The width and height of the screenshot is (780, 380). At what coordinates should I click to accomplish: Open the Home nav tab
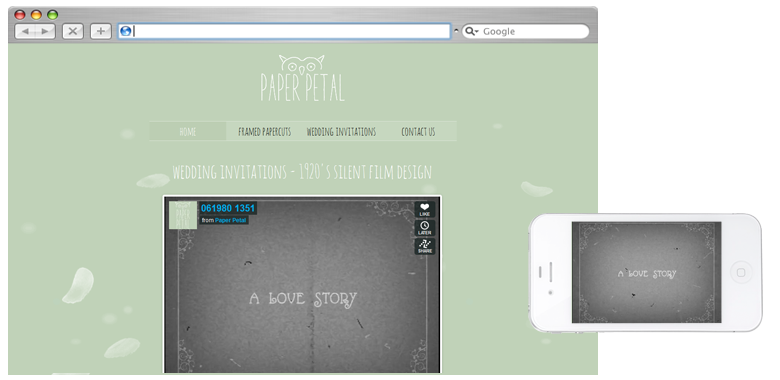188,132
